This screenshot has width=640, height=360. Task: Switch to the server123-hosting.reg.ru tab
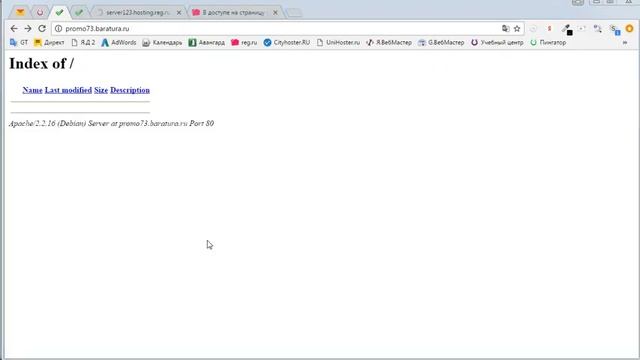pyautogui.click(x=138, y=13)
